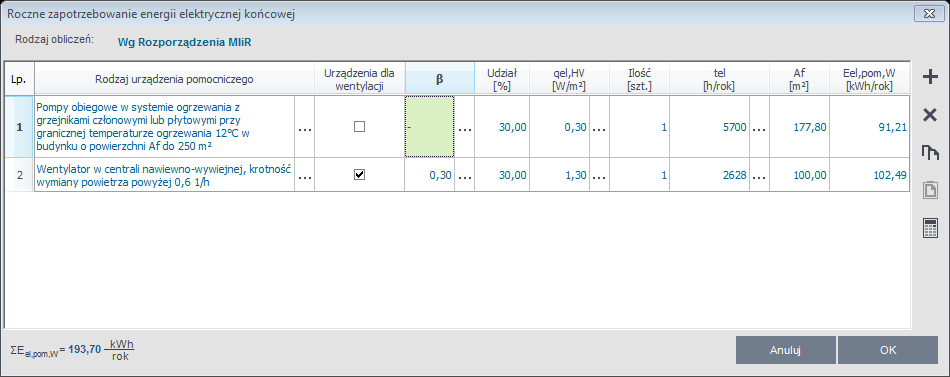The width and height of the screenshot is (950, 377).
Task: Click the 'Wentylator w centrali nawiewno-wywiewnej' description cell
Action: (x=164, y=175)
